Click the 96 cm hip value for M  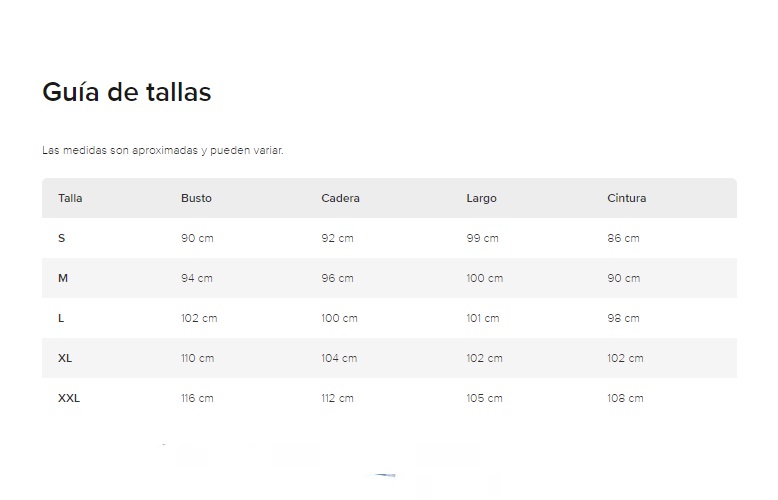click(337, 278)
